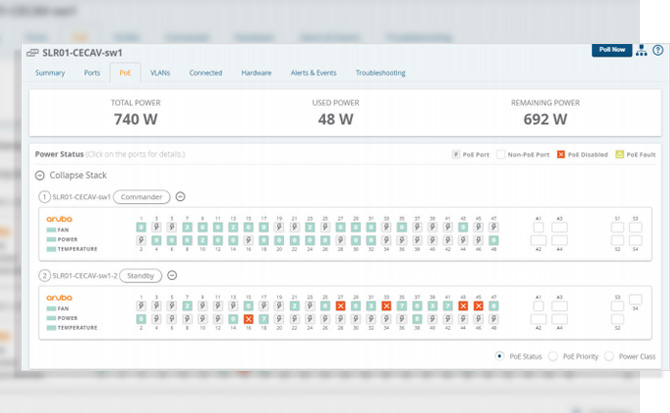Click port 1 on the Commander switch

pos(142,227)
